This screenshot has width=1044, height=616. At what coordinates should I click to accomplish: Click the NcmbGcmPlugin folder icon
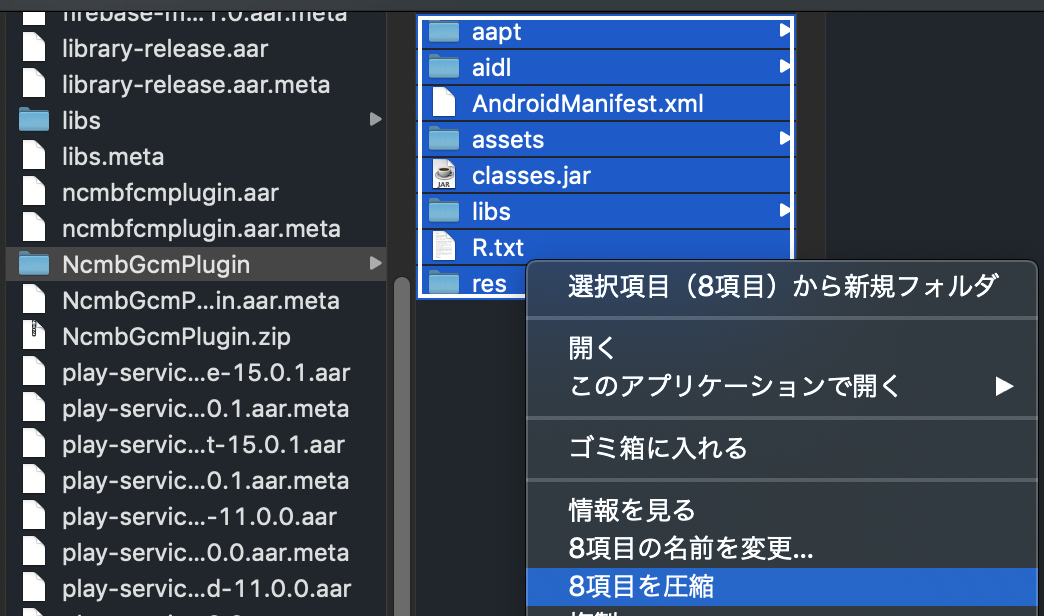click(x=35, y=265)
